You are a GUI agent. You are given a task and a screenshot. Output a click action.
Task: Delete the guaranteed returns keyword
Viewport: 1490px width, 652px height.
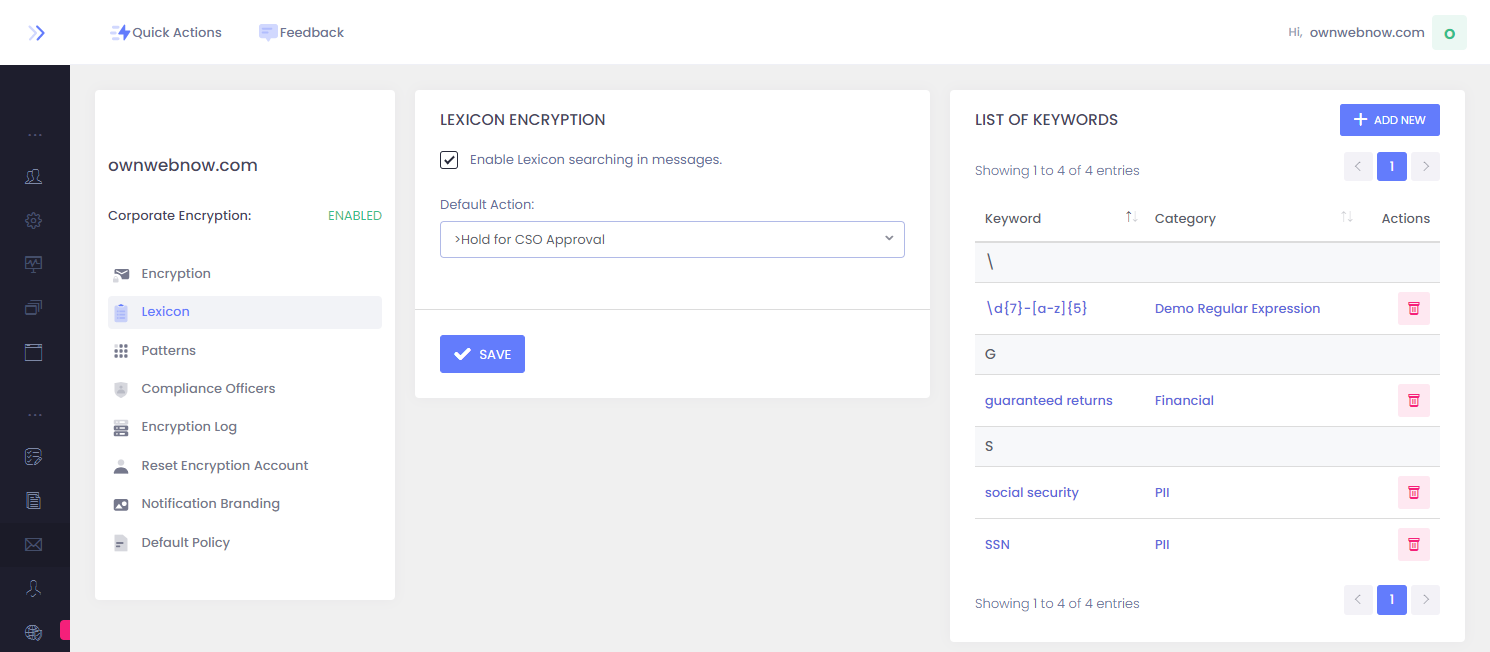point(1413,400)
